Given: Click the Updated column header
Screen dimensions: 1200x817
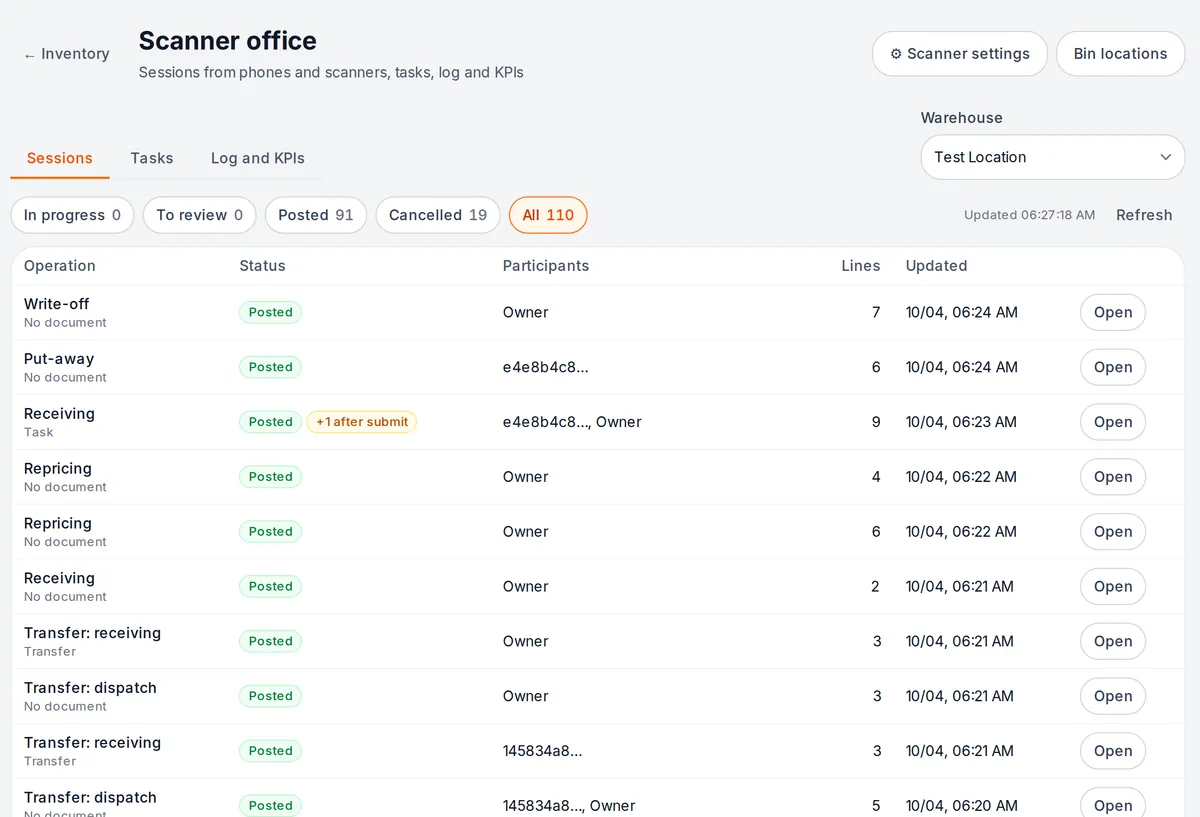Looking at the screenshot, I should [936, 266].
